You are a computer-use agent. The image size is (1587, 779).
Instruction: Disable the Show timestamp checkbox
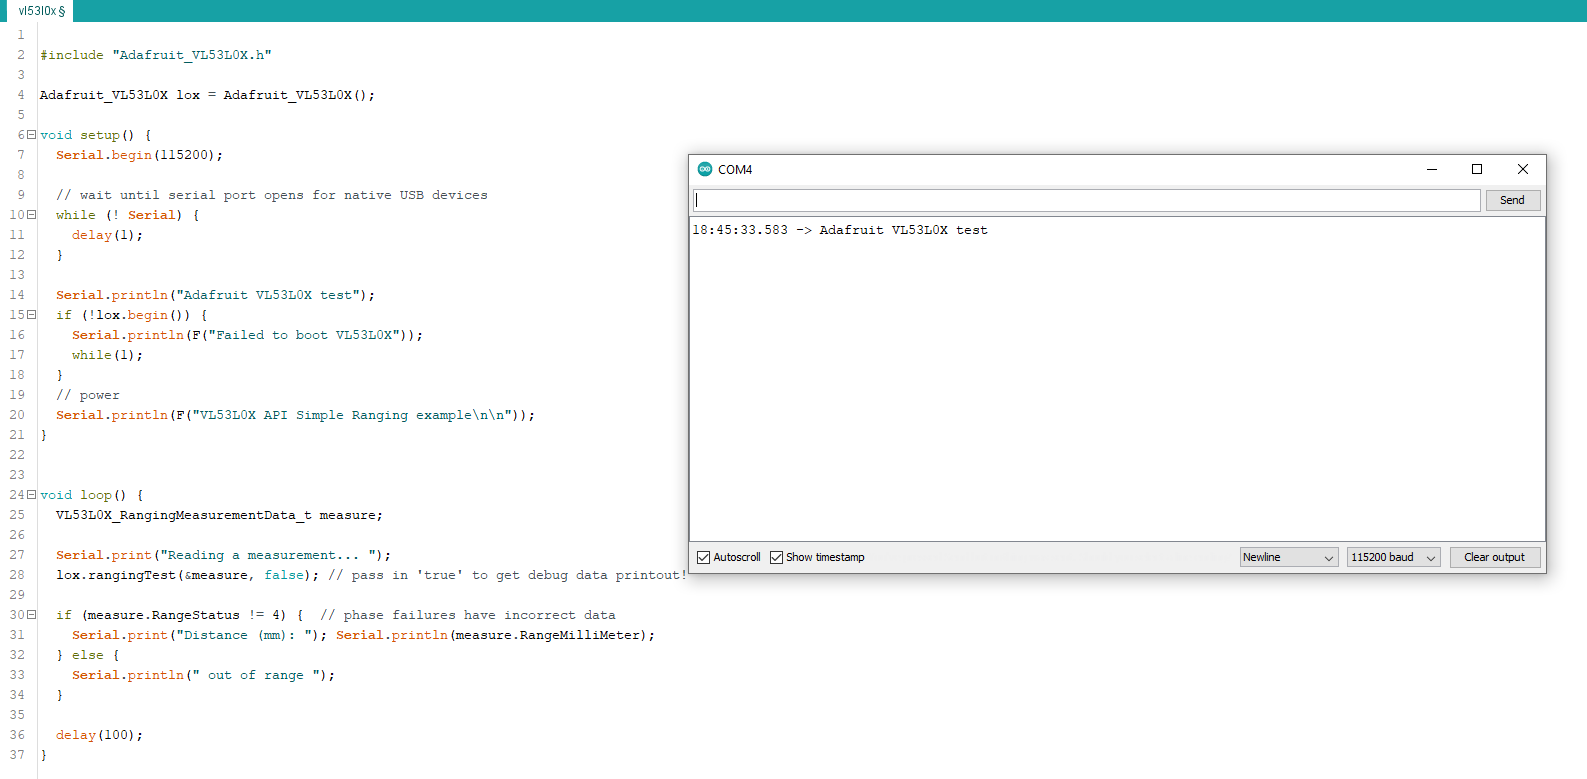tap(777, 558)
